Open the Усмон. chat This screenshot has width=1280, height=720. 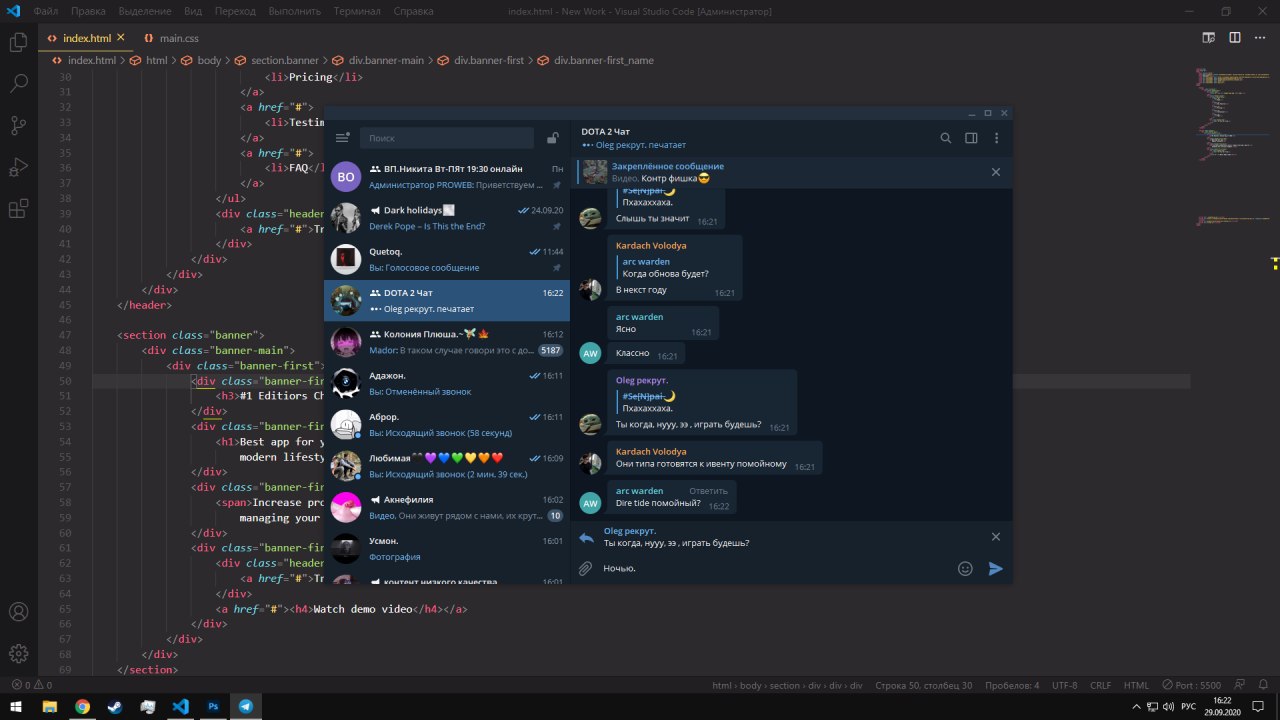click(x=447, y=548)
